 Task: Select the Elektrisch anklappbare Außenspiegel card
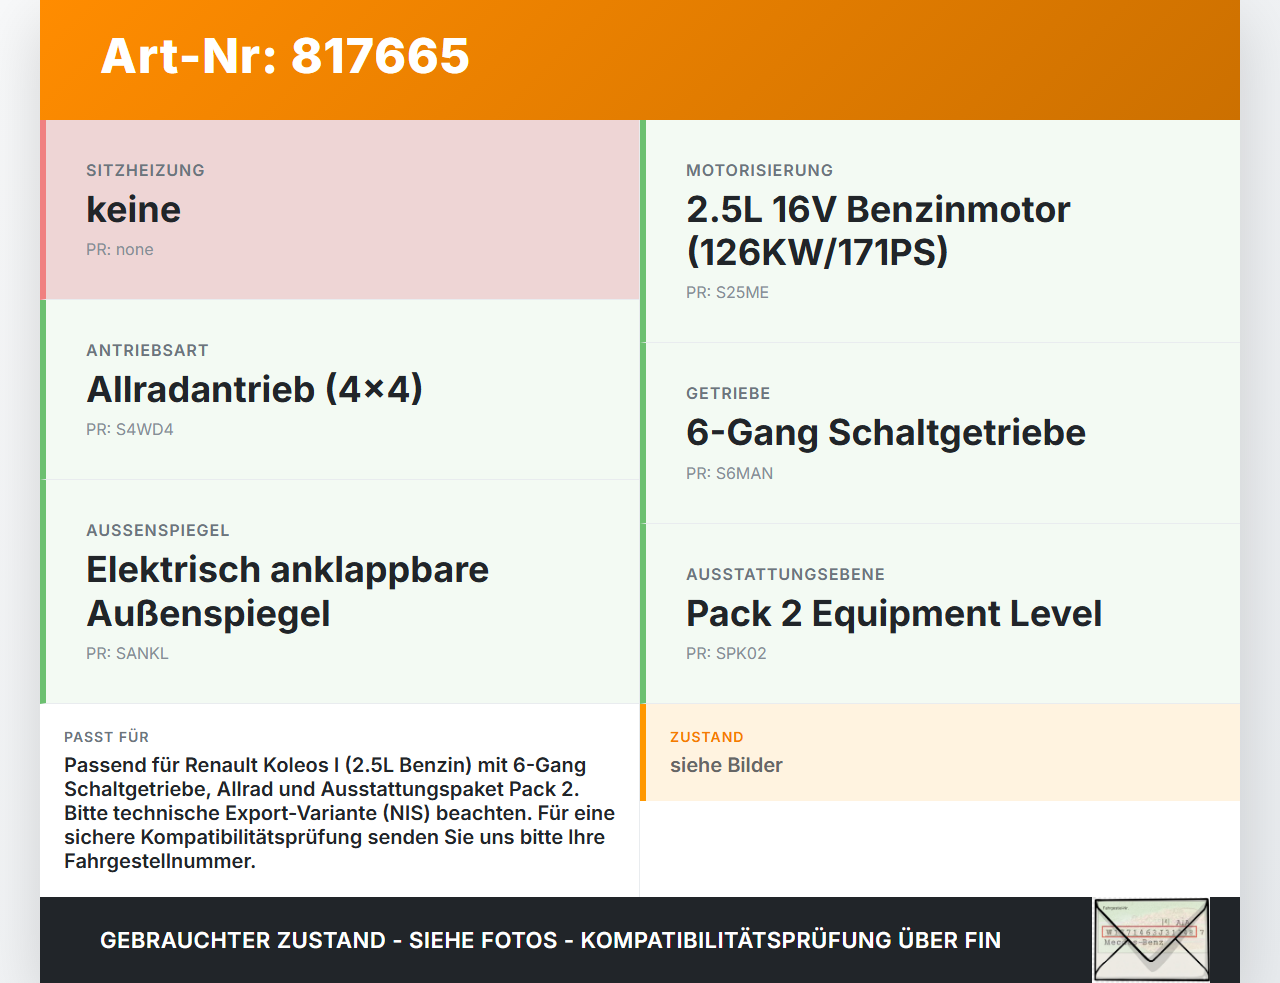tap(340, 592)
